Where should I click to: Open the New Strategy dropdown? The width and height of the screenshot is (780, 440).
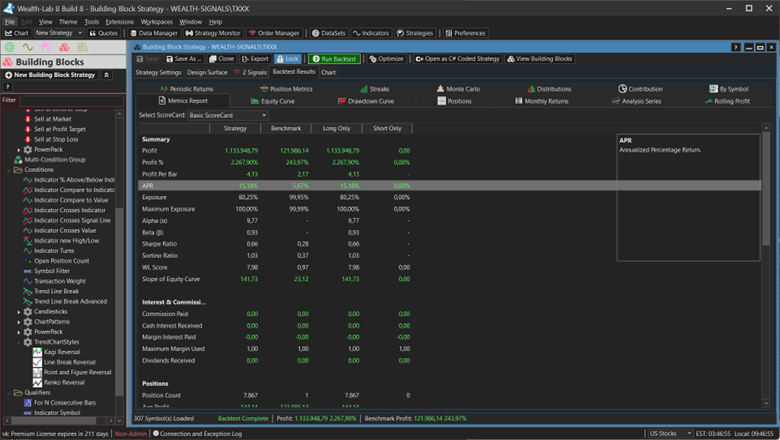60,33
